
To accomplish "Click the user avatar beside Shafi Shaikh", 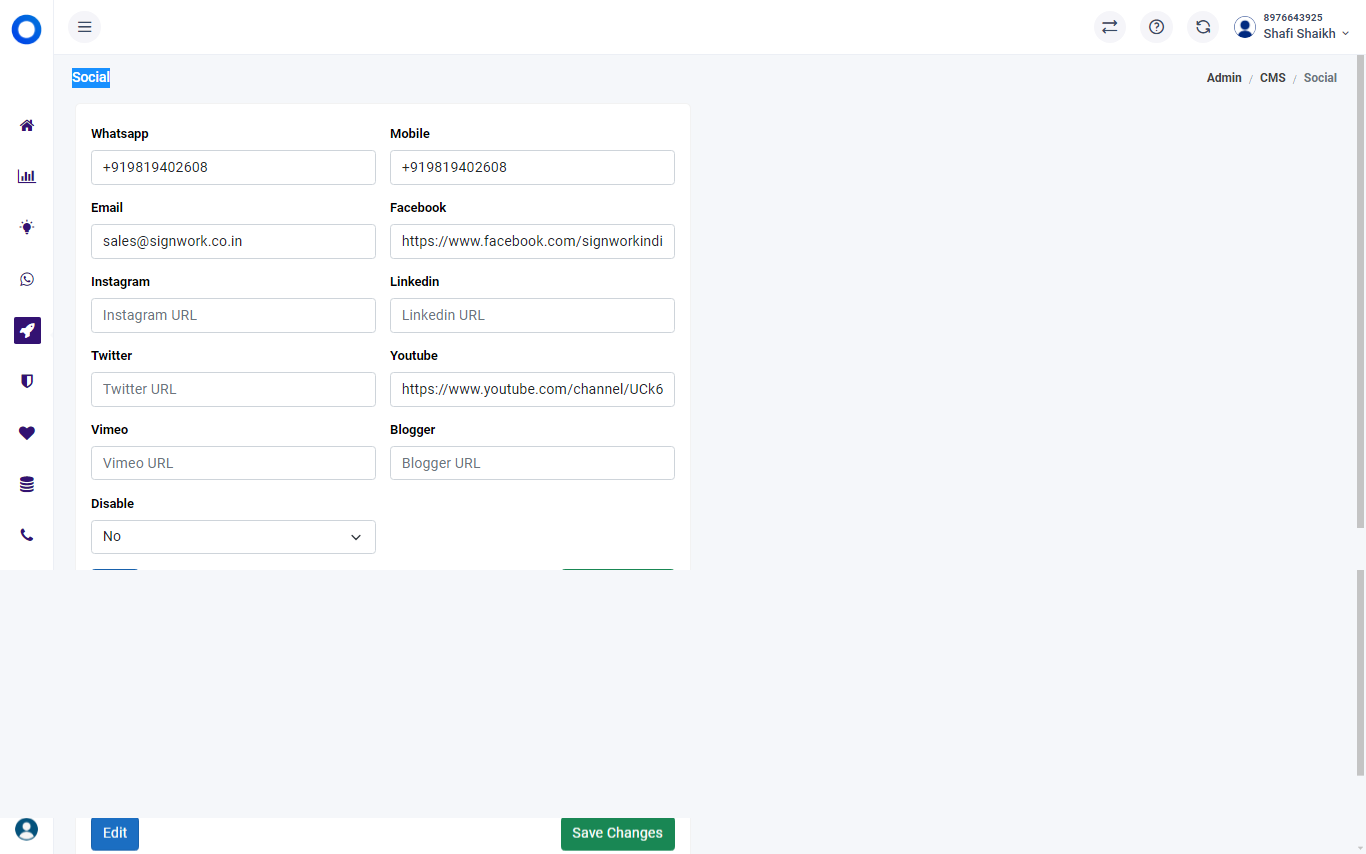I will pyautogui.click(x=1245, y=27).
